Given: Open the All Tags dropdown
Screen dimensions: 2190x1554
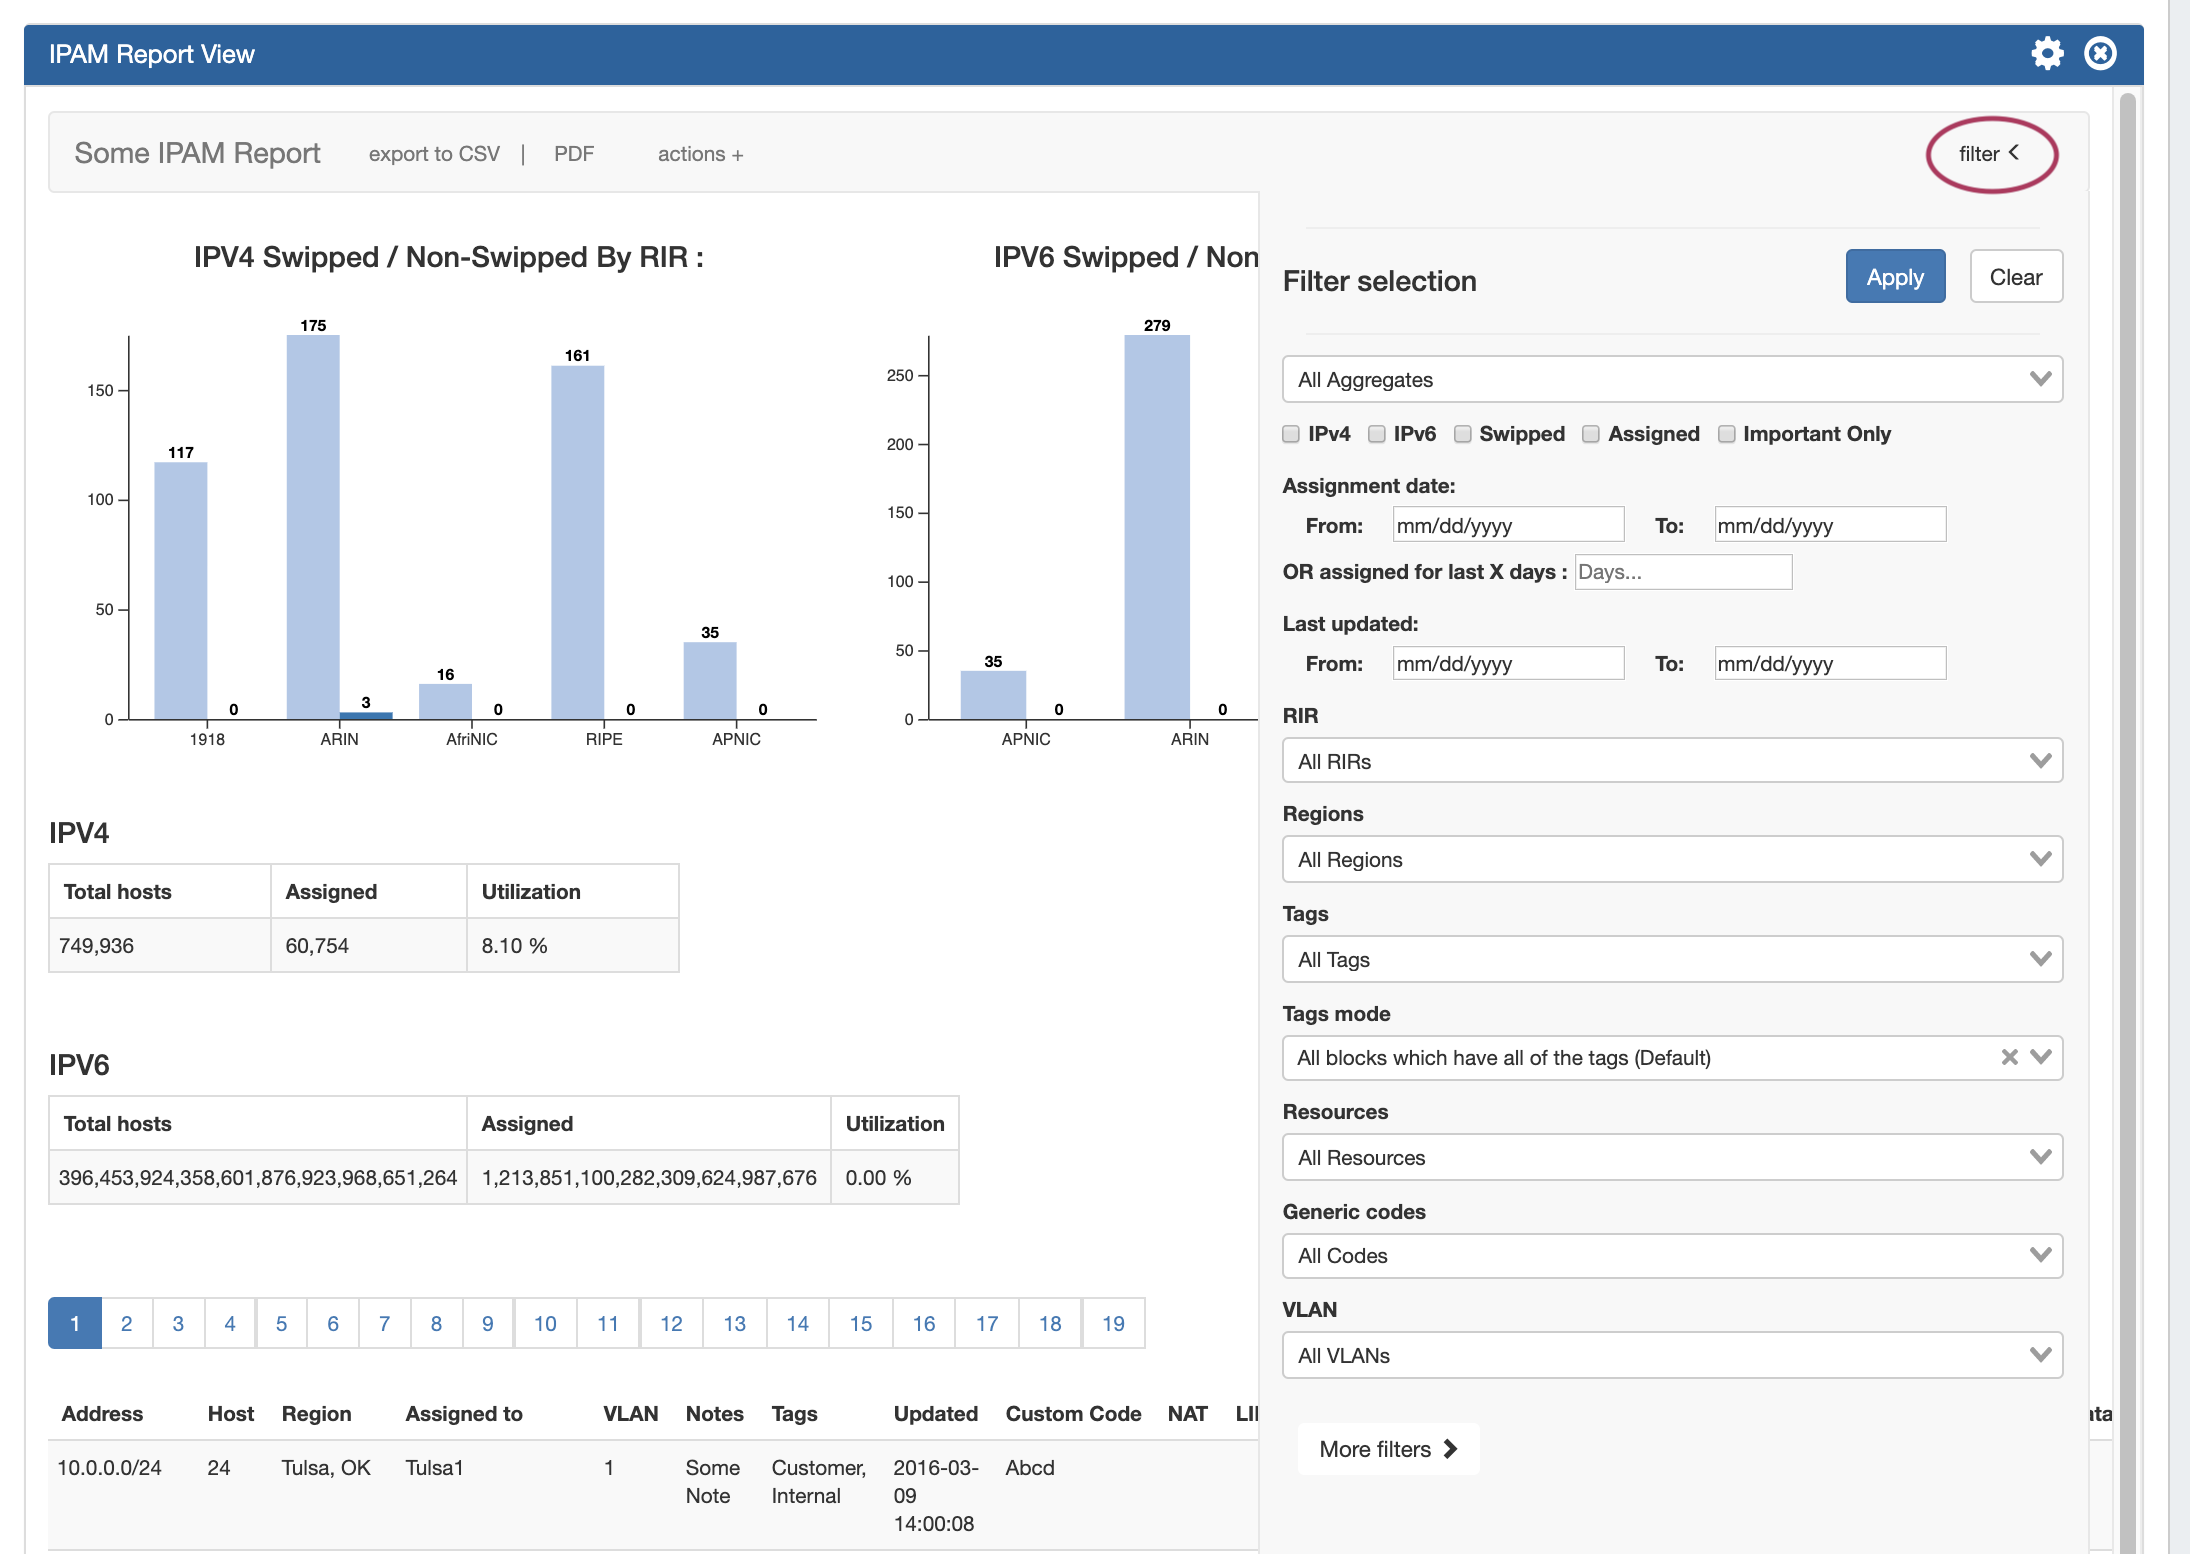Looking at the screenshot, I should (x=1672, y=959).
